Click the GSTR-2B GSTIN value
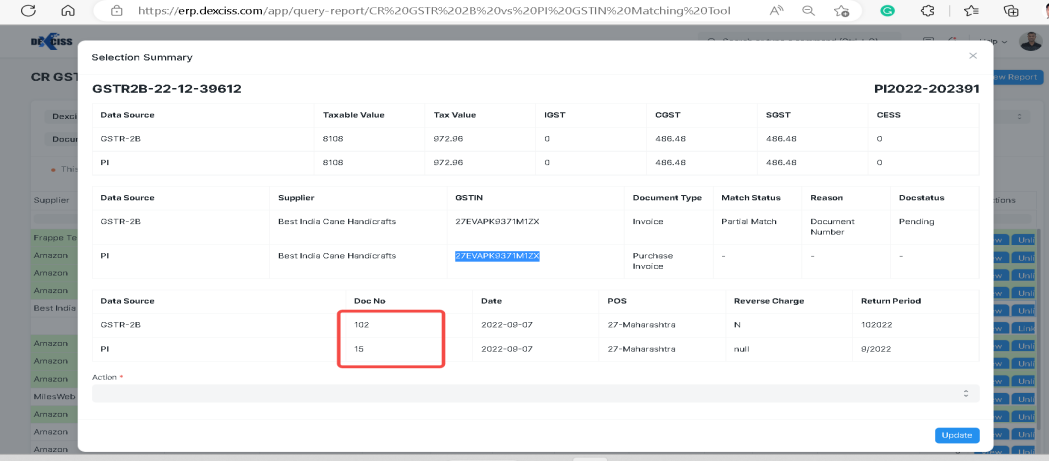 497,221
